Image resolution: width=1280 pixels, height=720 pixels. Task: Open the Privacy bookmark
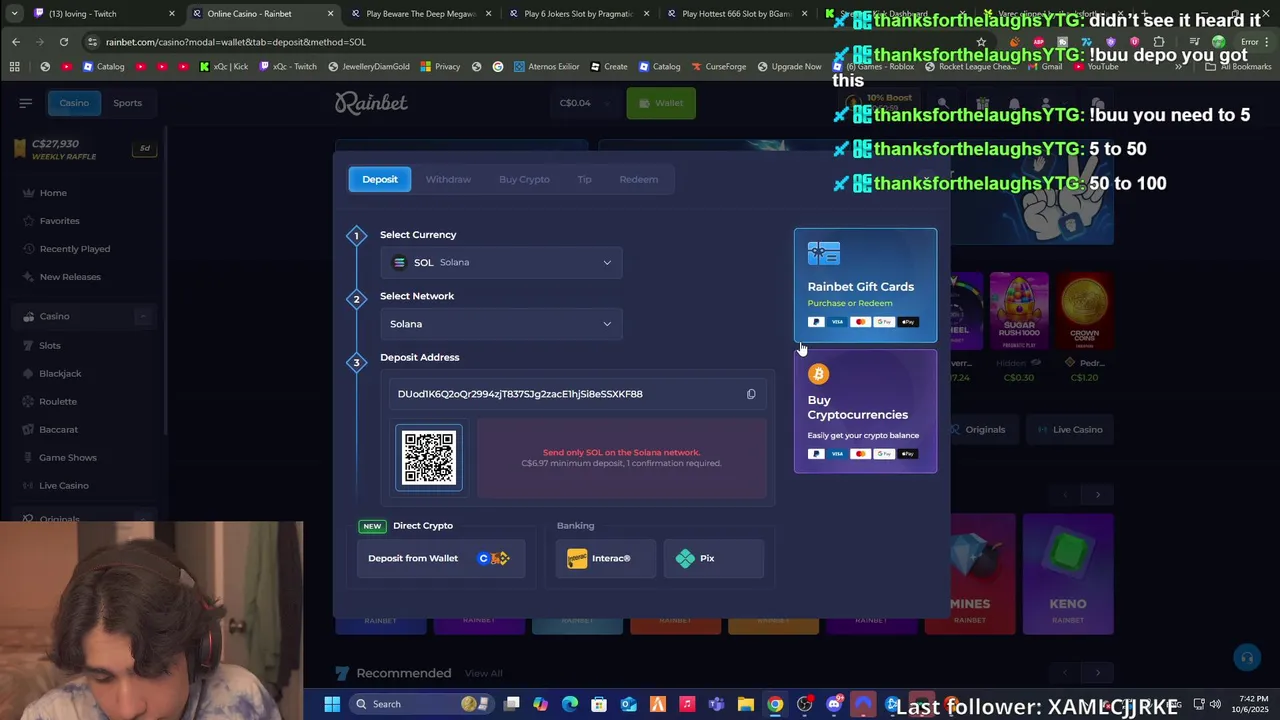[x=440, y=67]
